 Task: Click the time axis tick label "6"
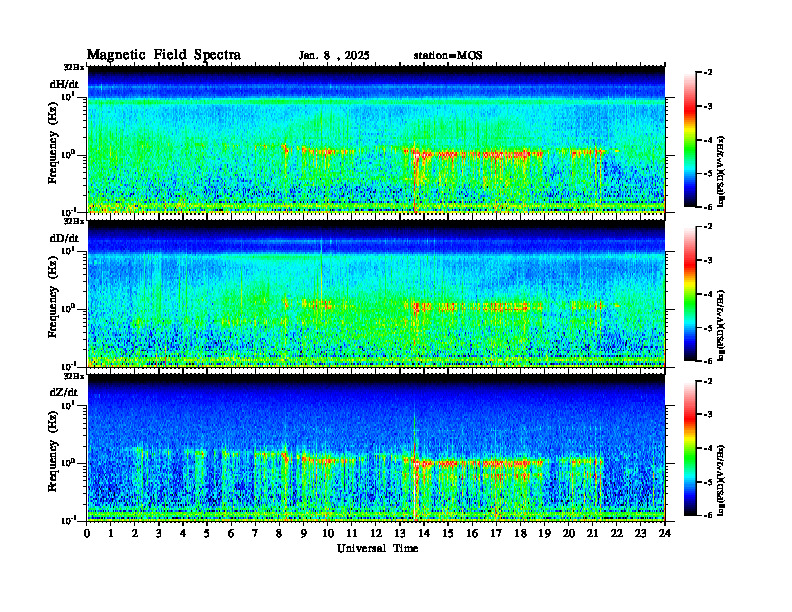click(231, 534)
